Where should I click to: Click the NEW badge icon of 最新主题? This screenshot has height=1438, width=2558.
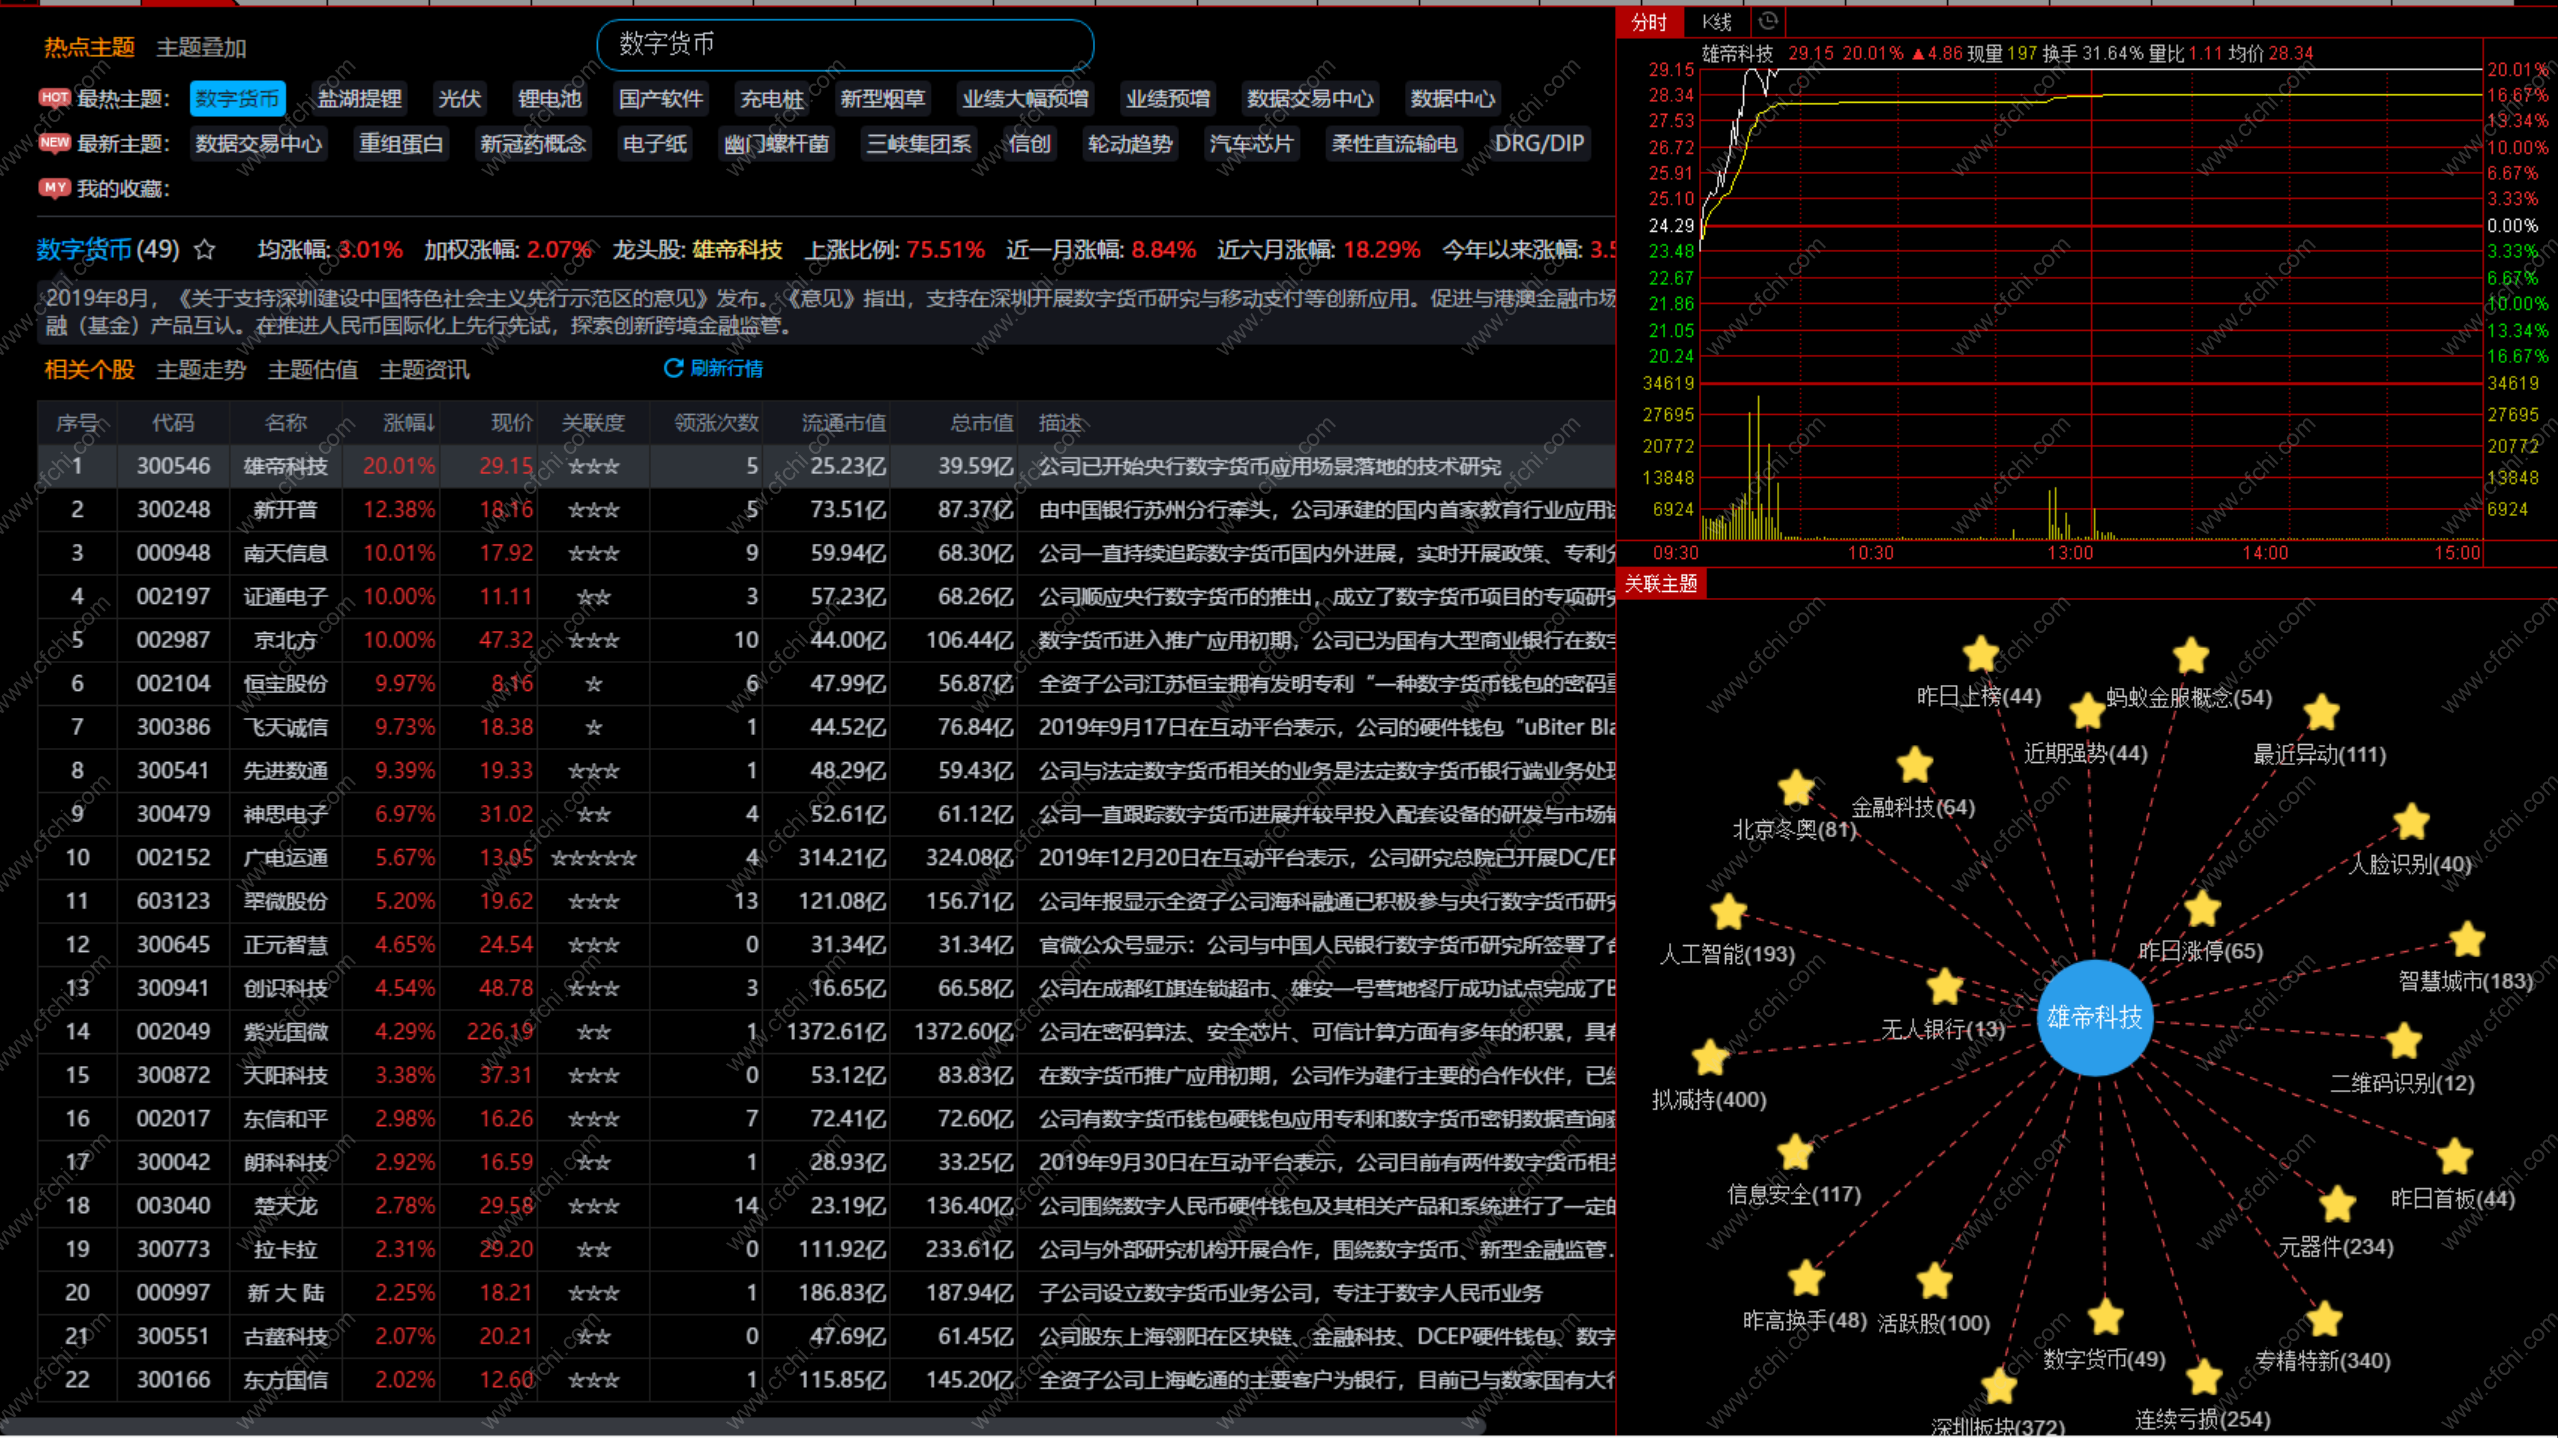tap(54, 142)
